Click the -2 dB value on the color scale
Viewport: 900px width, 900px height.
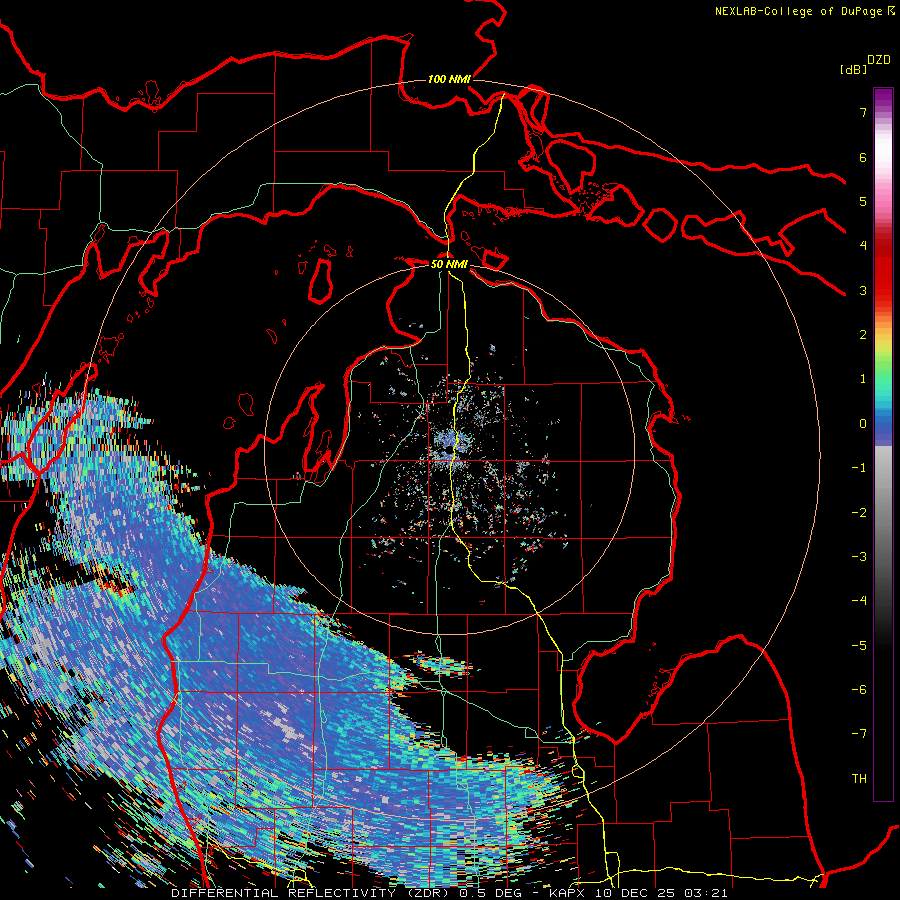[859, 513]
